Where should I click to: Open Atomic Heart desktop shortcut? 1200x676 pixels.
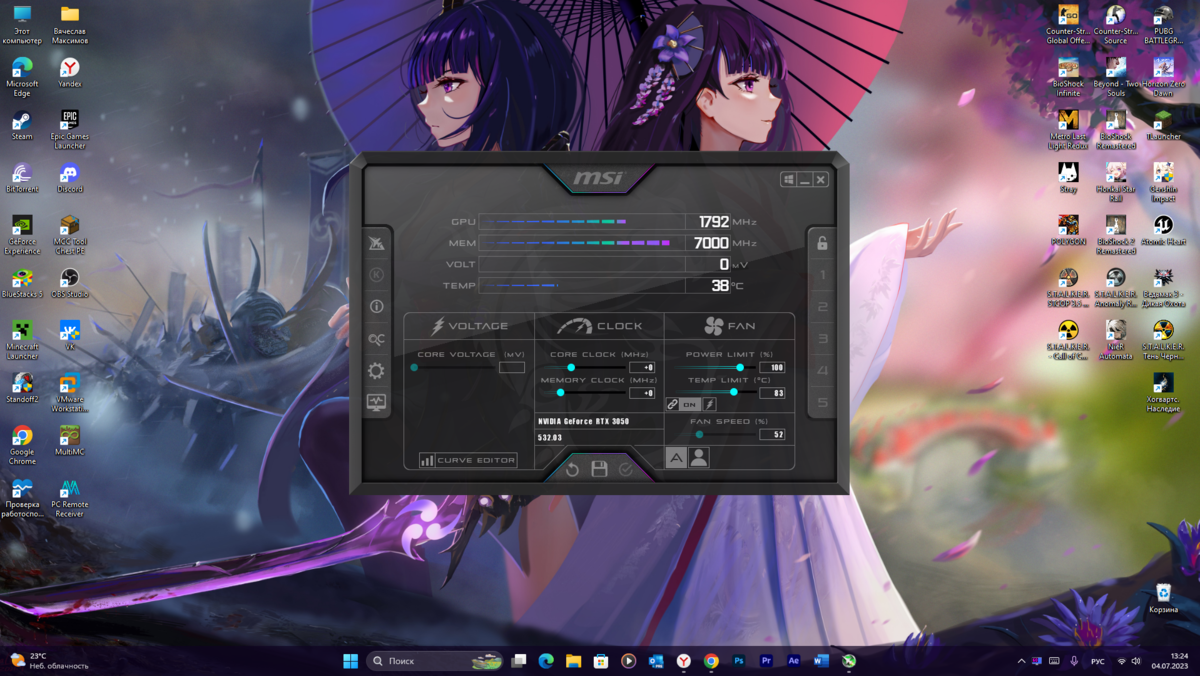click(x=1163, y=230)
